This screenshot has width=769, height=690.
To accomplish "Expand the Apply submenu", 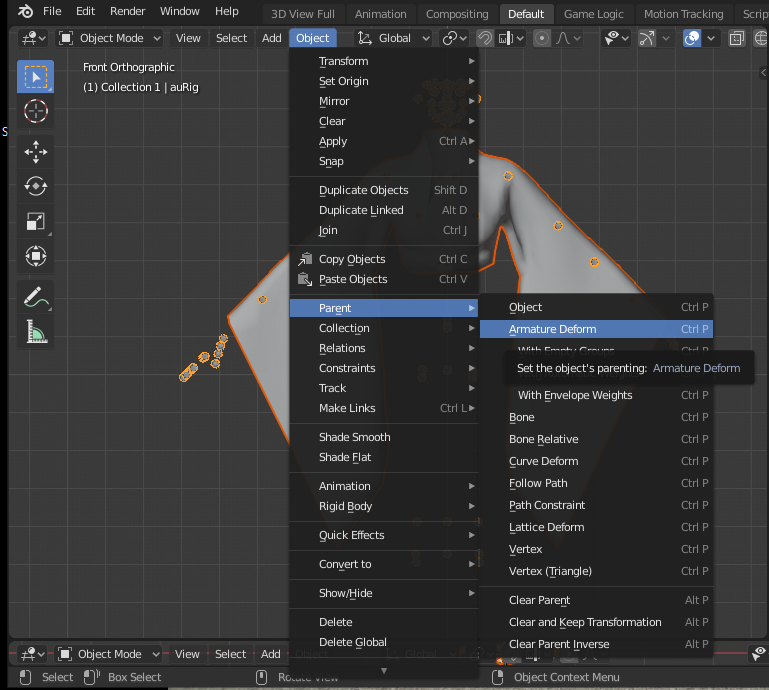I will point(384,141).
